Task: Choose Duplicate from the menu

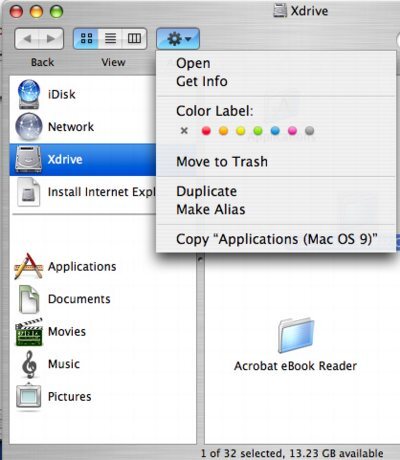Action: click(276, 192)
